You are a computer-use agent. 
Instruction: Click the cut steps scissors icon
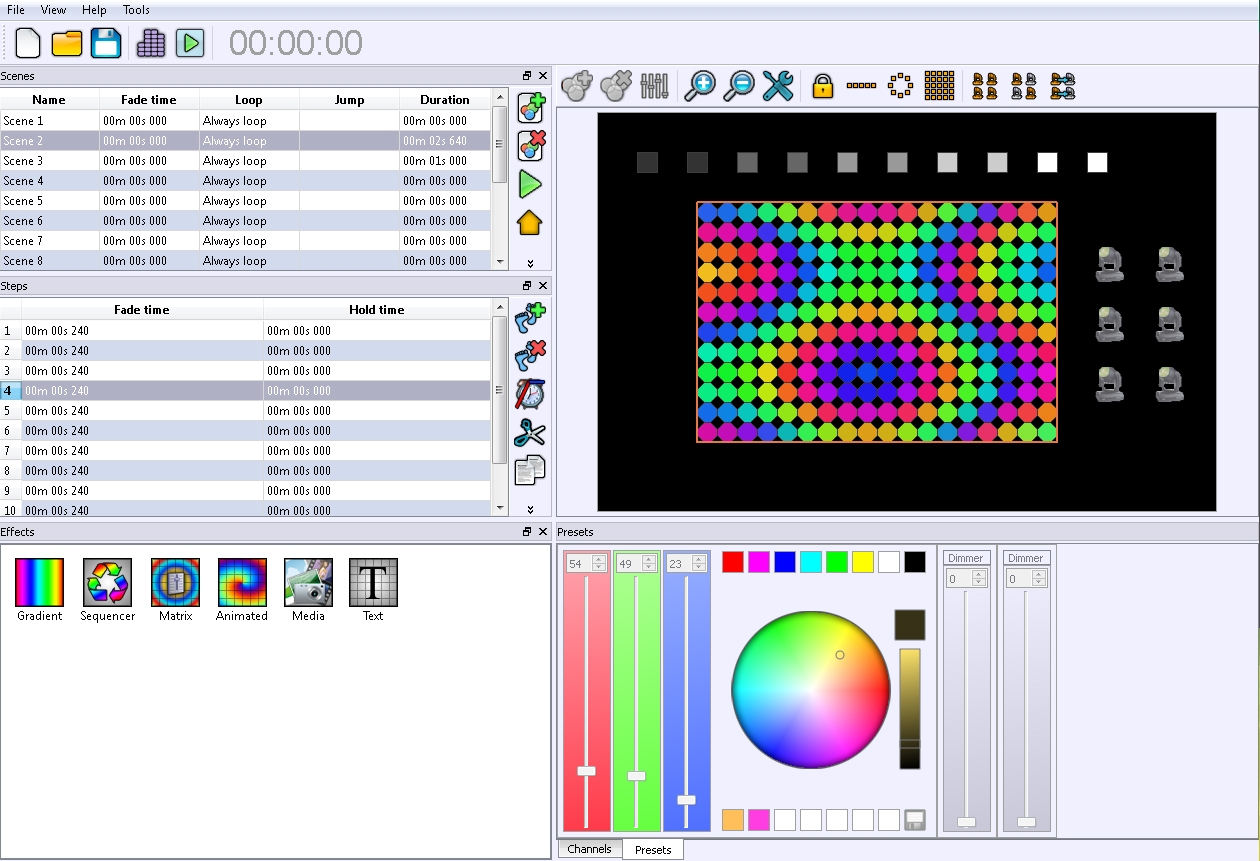pyautogui.click(x=529, y=432)
